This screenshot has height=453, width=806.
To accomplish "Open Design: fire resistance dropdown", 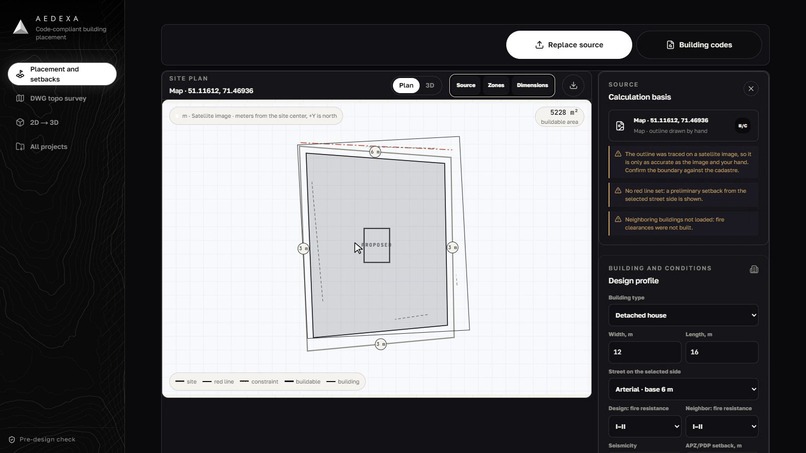I will 645,426.
